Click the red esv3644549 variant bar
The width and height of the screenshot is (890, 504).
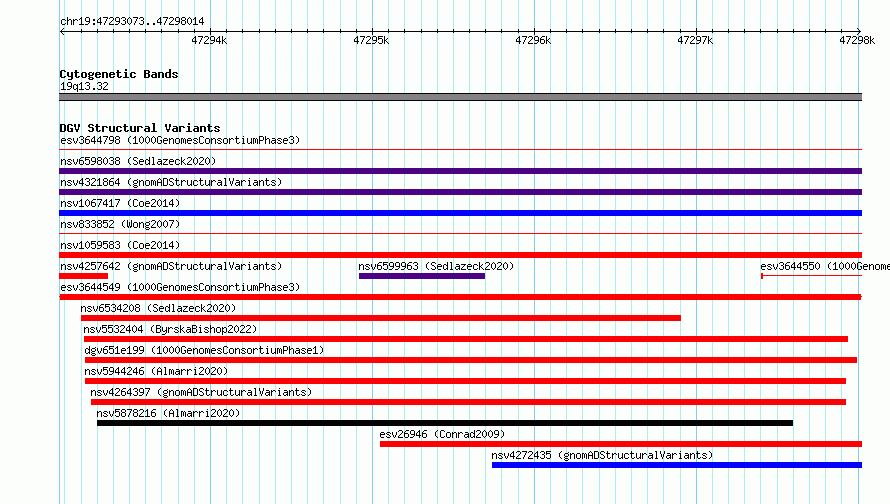460,297
